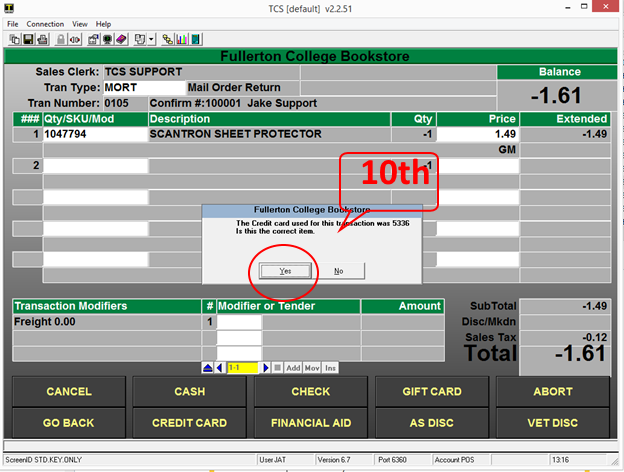
Task: Click the green terminal monitor icon
Action: (x=107, y=39)
